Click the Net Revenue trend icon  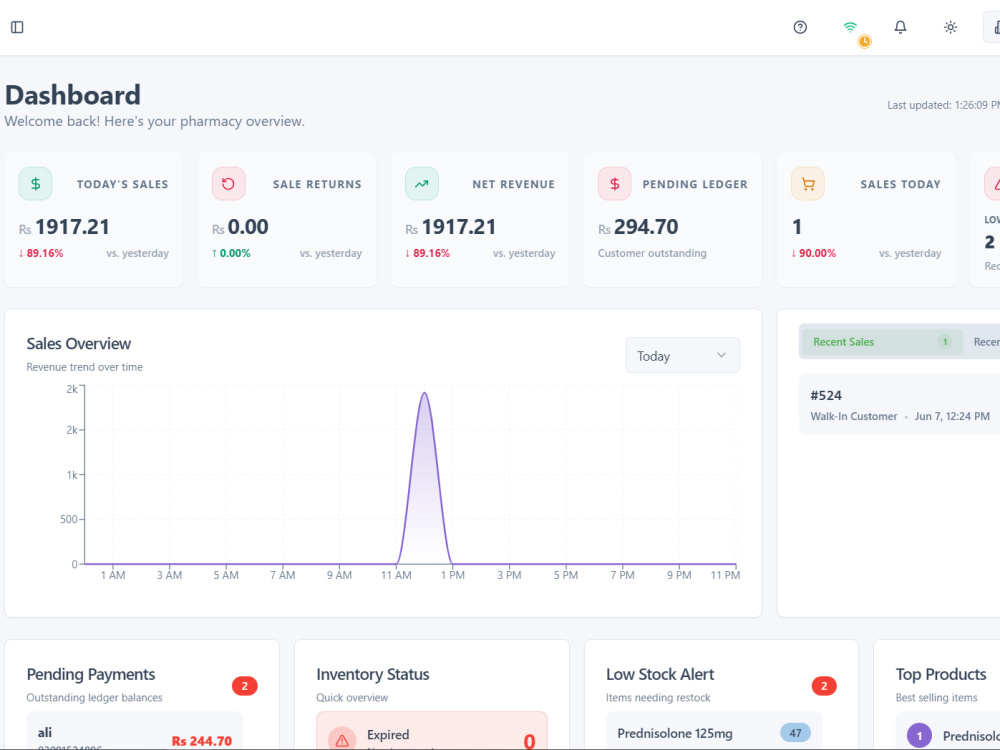coord(422,184)
